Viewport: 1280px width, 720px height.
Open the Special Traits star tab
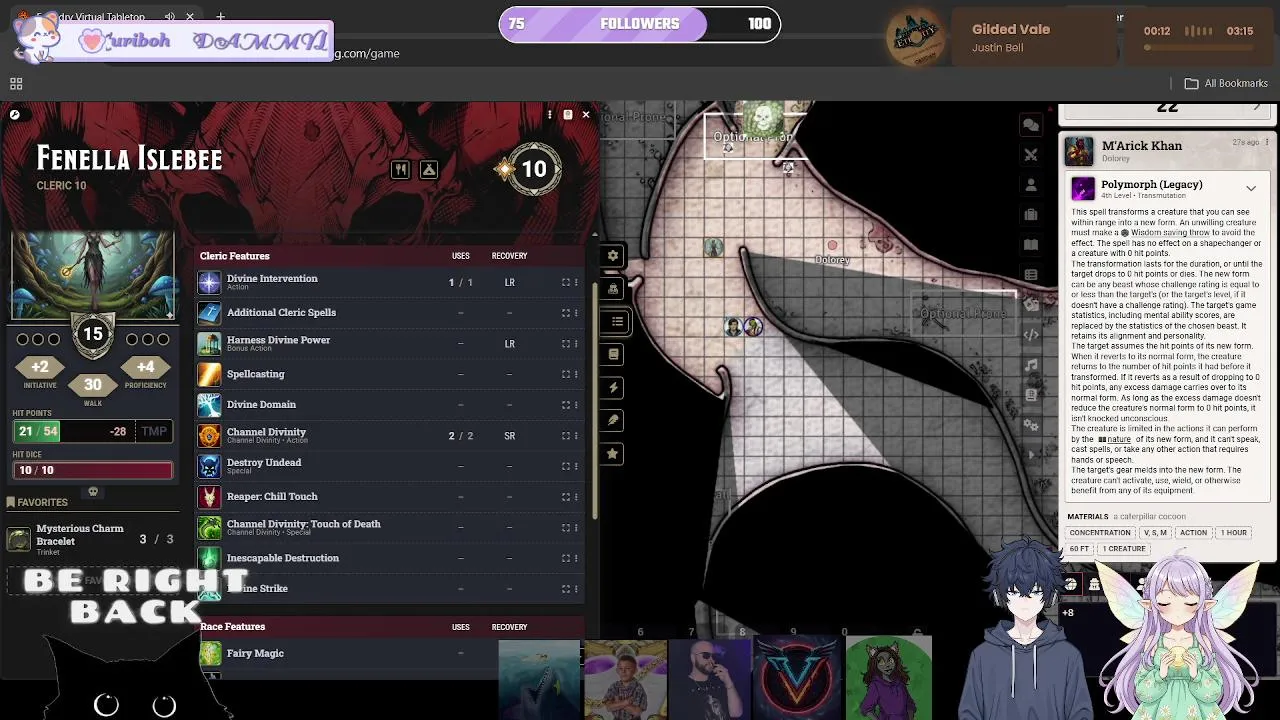click(613, 453)
